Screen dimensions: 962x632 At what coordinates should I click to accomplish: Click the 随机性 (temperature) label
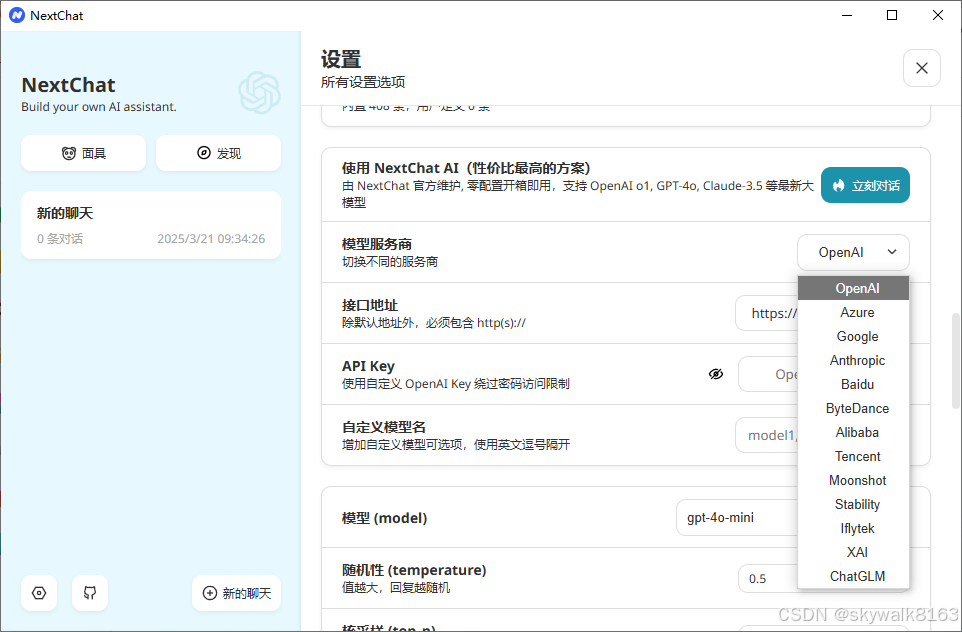(414, 570)
